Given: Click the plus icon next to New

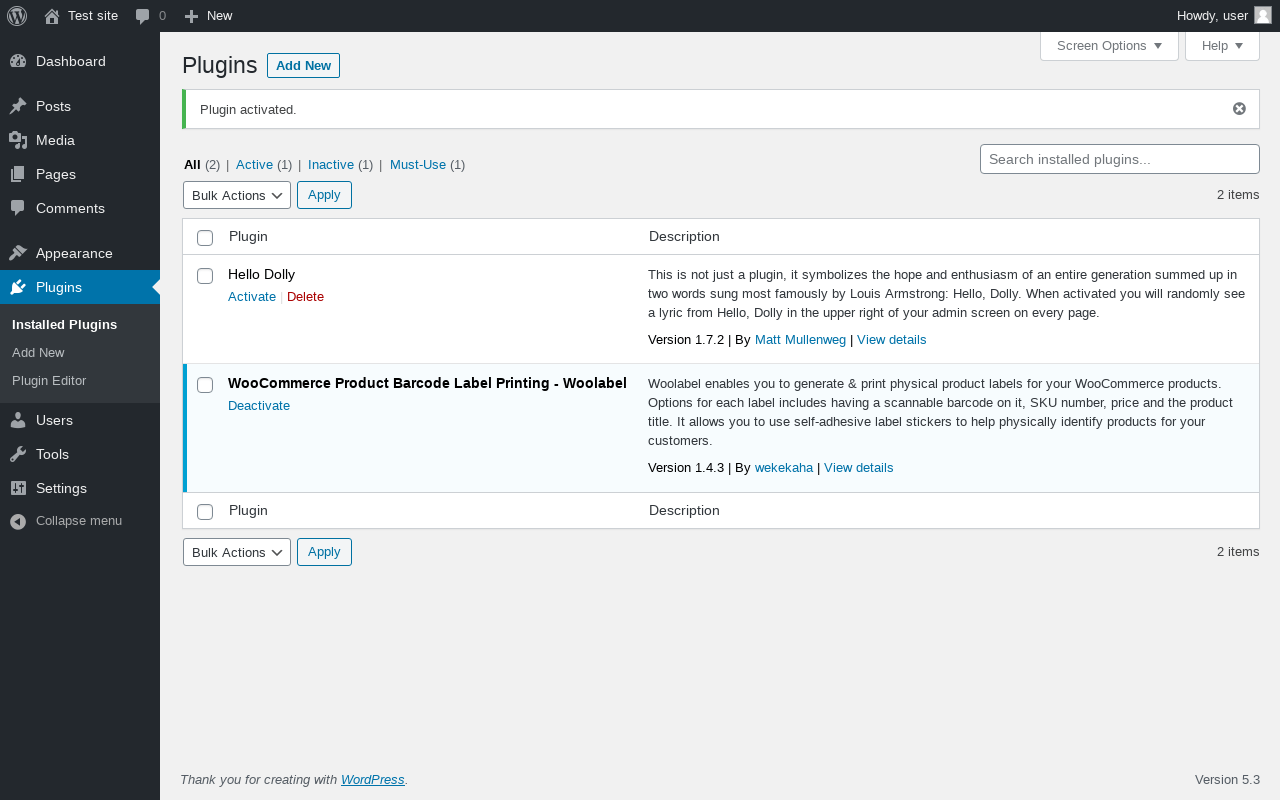Looking at the screenshot, I should click(x=192, y=16).
